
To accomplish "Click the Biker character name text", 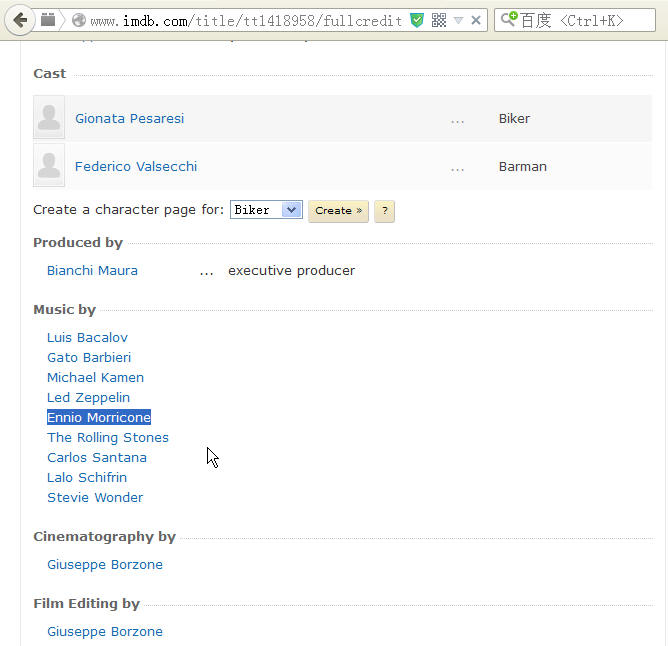I will coord(514,118).
